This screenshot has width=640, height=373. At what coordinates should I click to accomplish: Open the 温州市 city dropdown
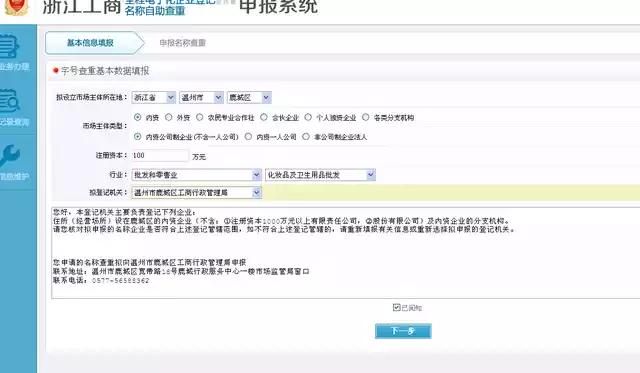click(x=202, y=98)
